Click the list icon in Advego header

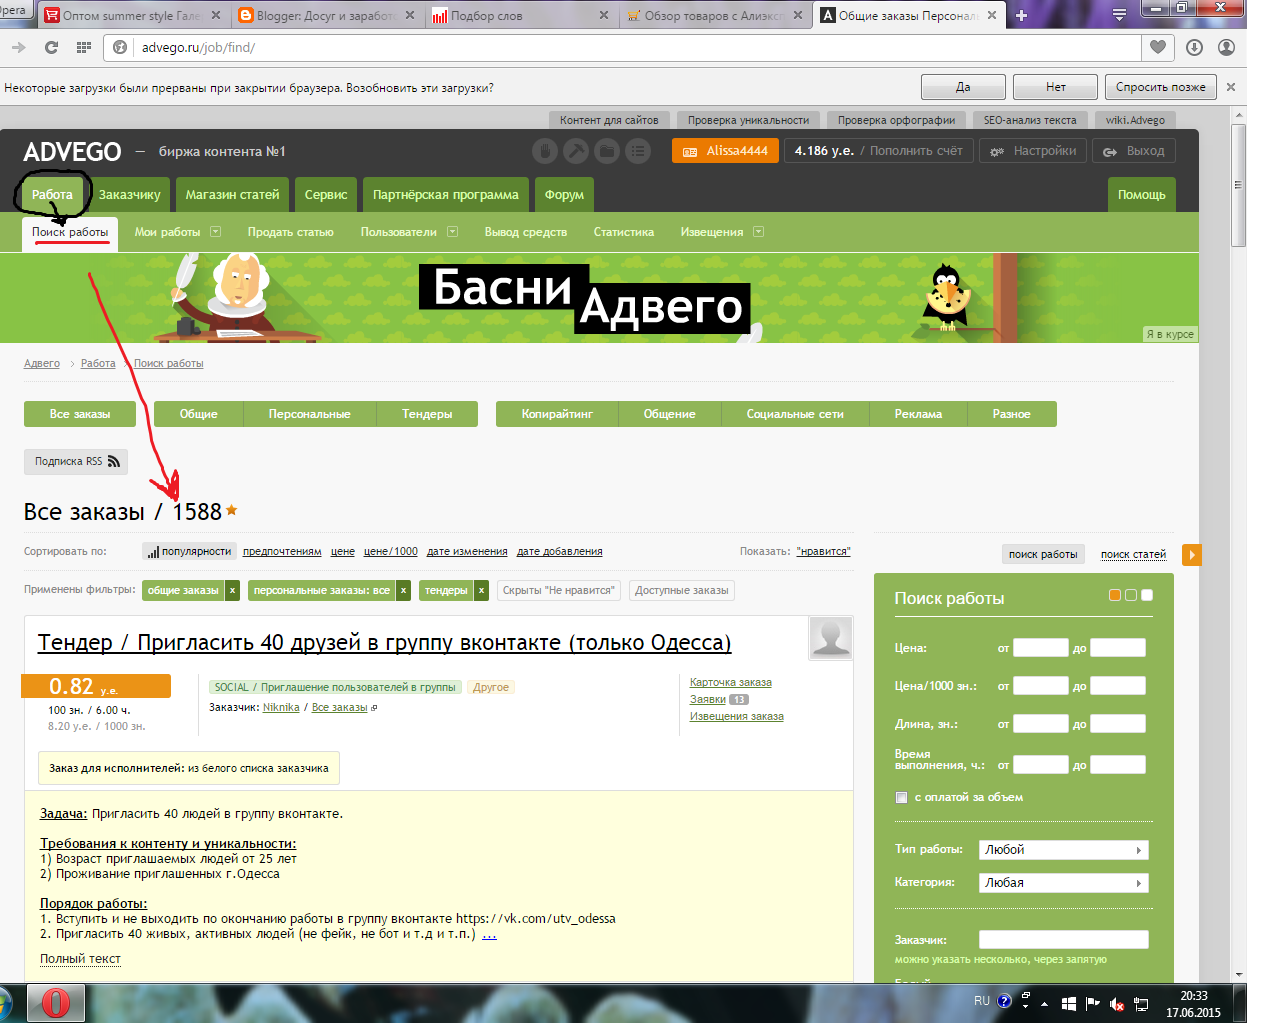(638, 151)
